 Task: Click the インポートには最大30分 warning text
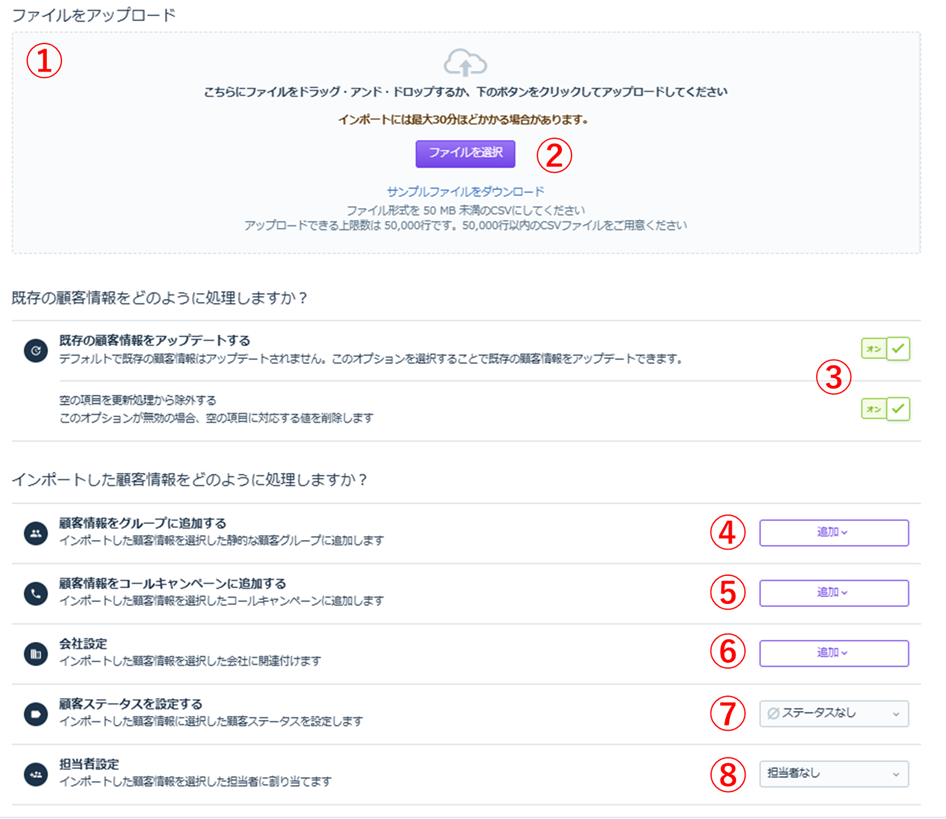(463, 120)
